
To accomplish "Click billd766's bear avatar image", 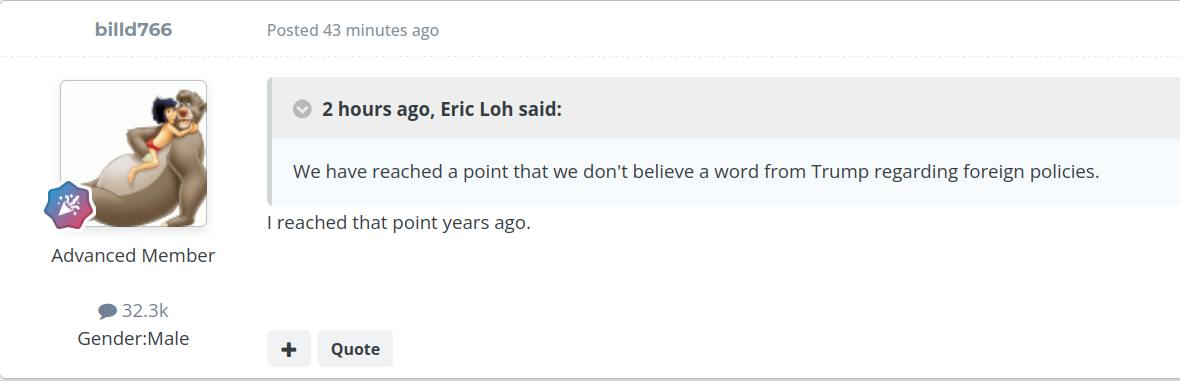I will (x=133, y=154).
